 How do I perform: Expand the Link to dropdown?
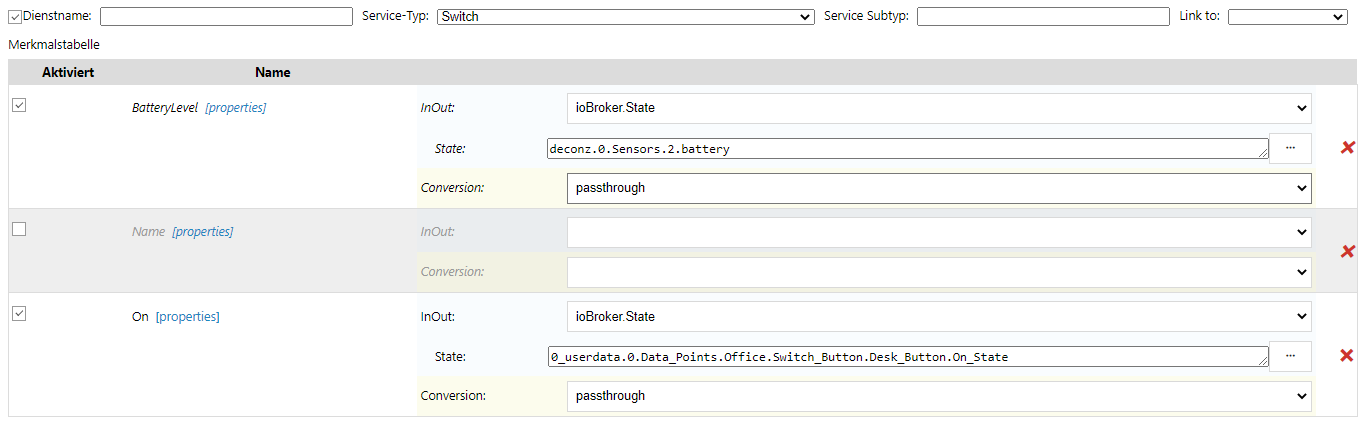tap(1287, 17)
